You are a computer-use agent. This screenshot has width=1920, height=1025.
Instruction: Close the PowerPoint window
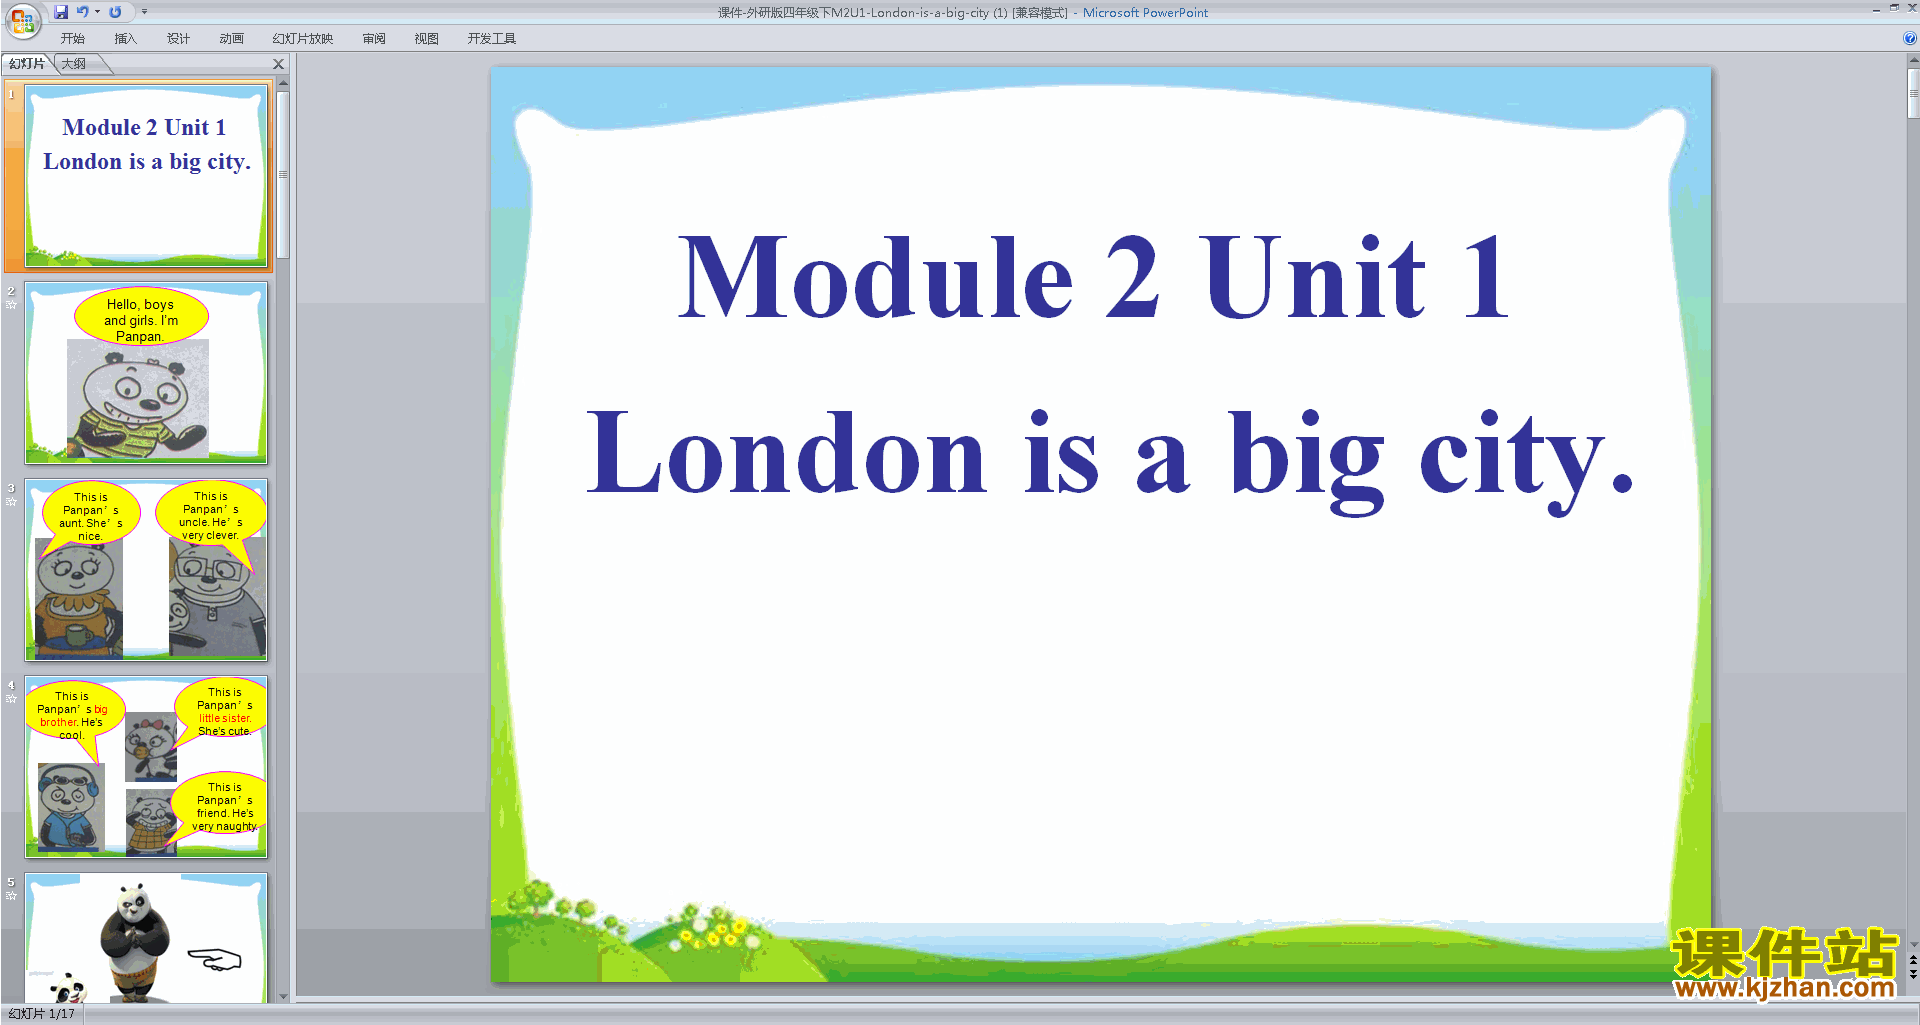point(1911,8)
